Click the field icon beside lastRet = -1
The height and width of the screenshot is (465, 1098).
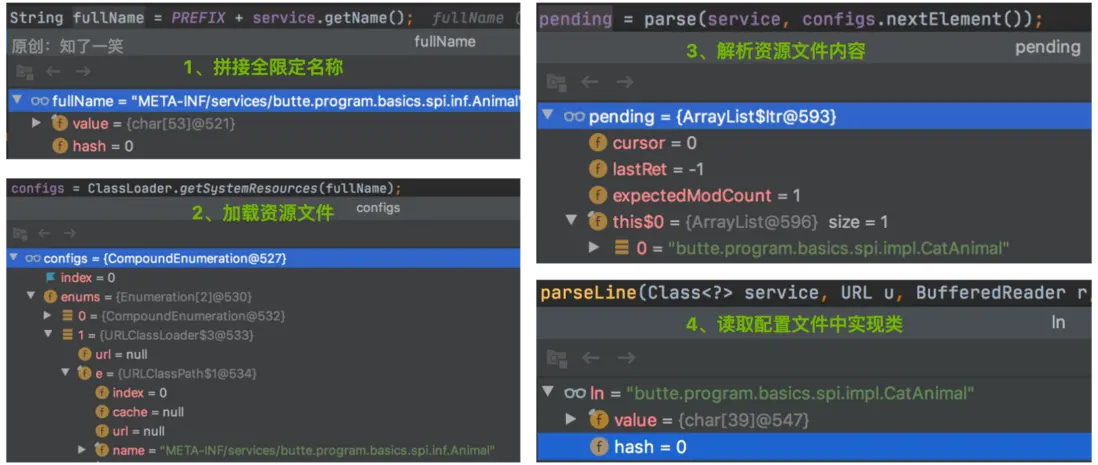tap(597, 169)
